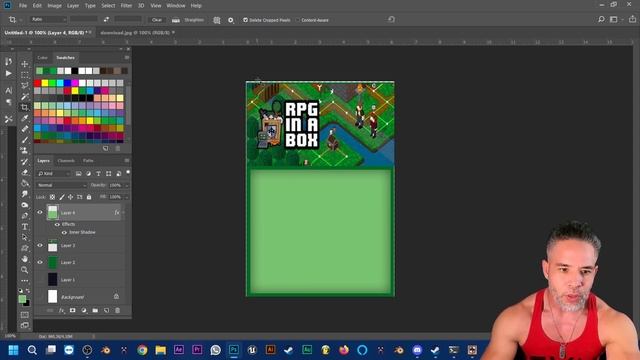Enable Content-Aware checkbox

tap(298, 20)
